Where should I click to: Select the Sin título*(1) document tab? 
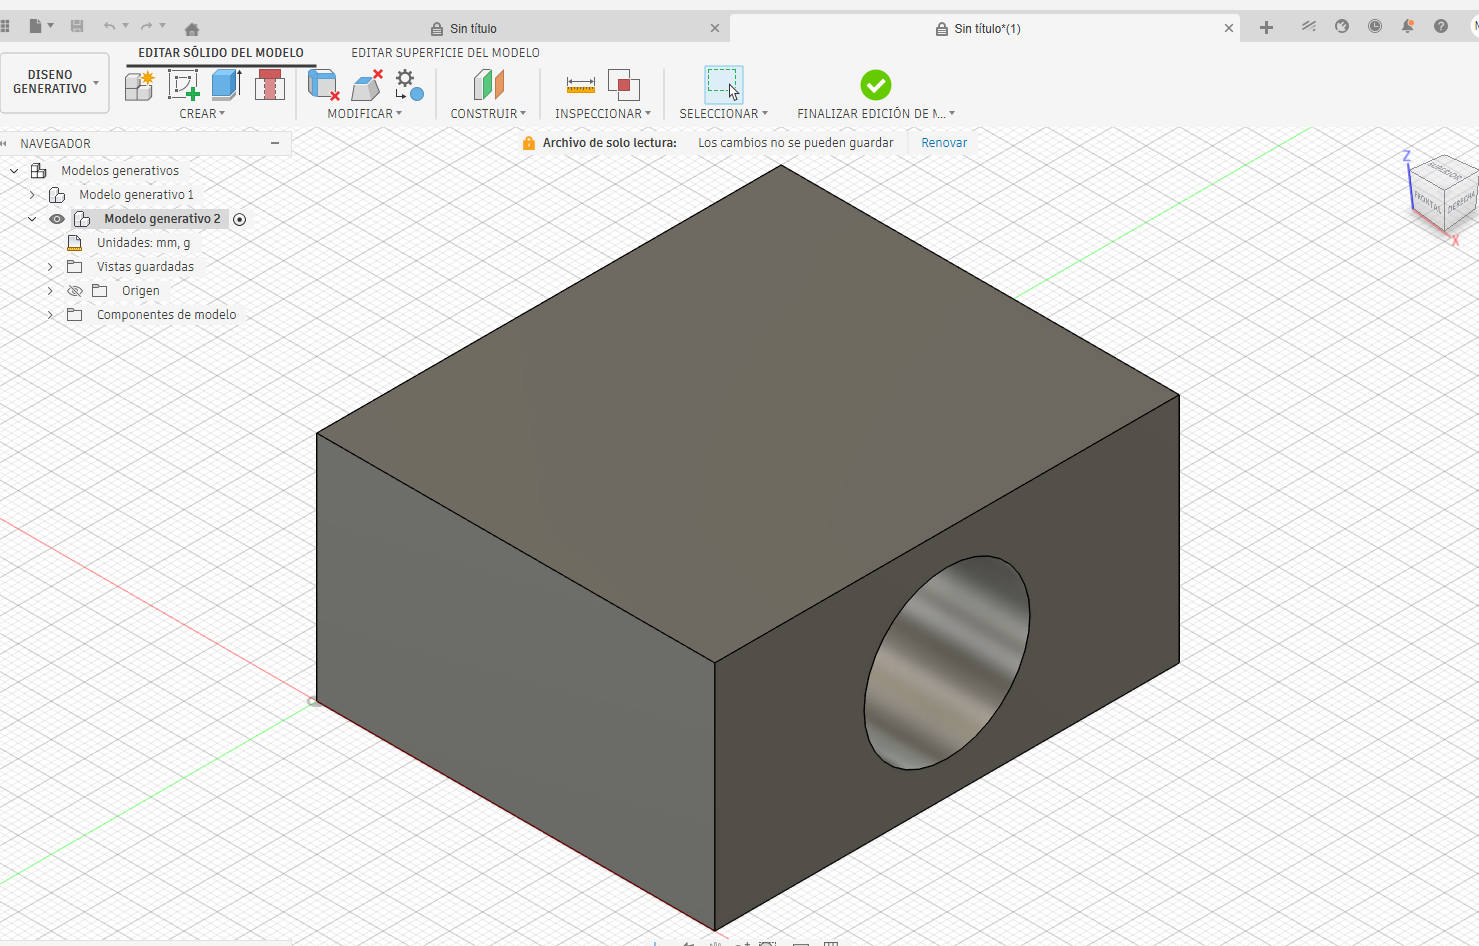click(986, 28)
